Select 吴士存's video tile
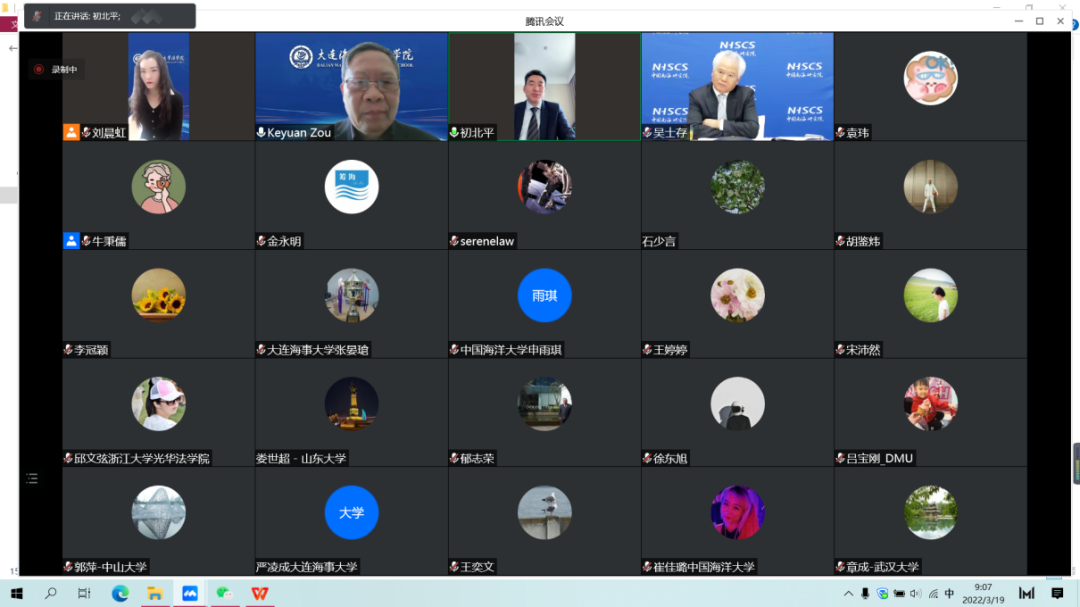 [737, 86]
